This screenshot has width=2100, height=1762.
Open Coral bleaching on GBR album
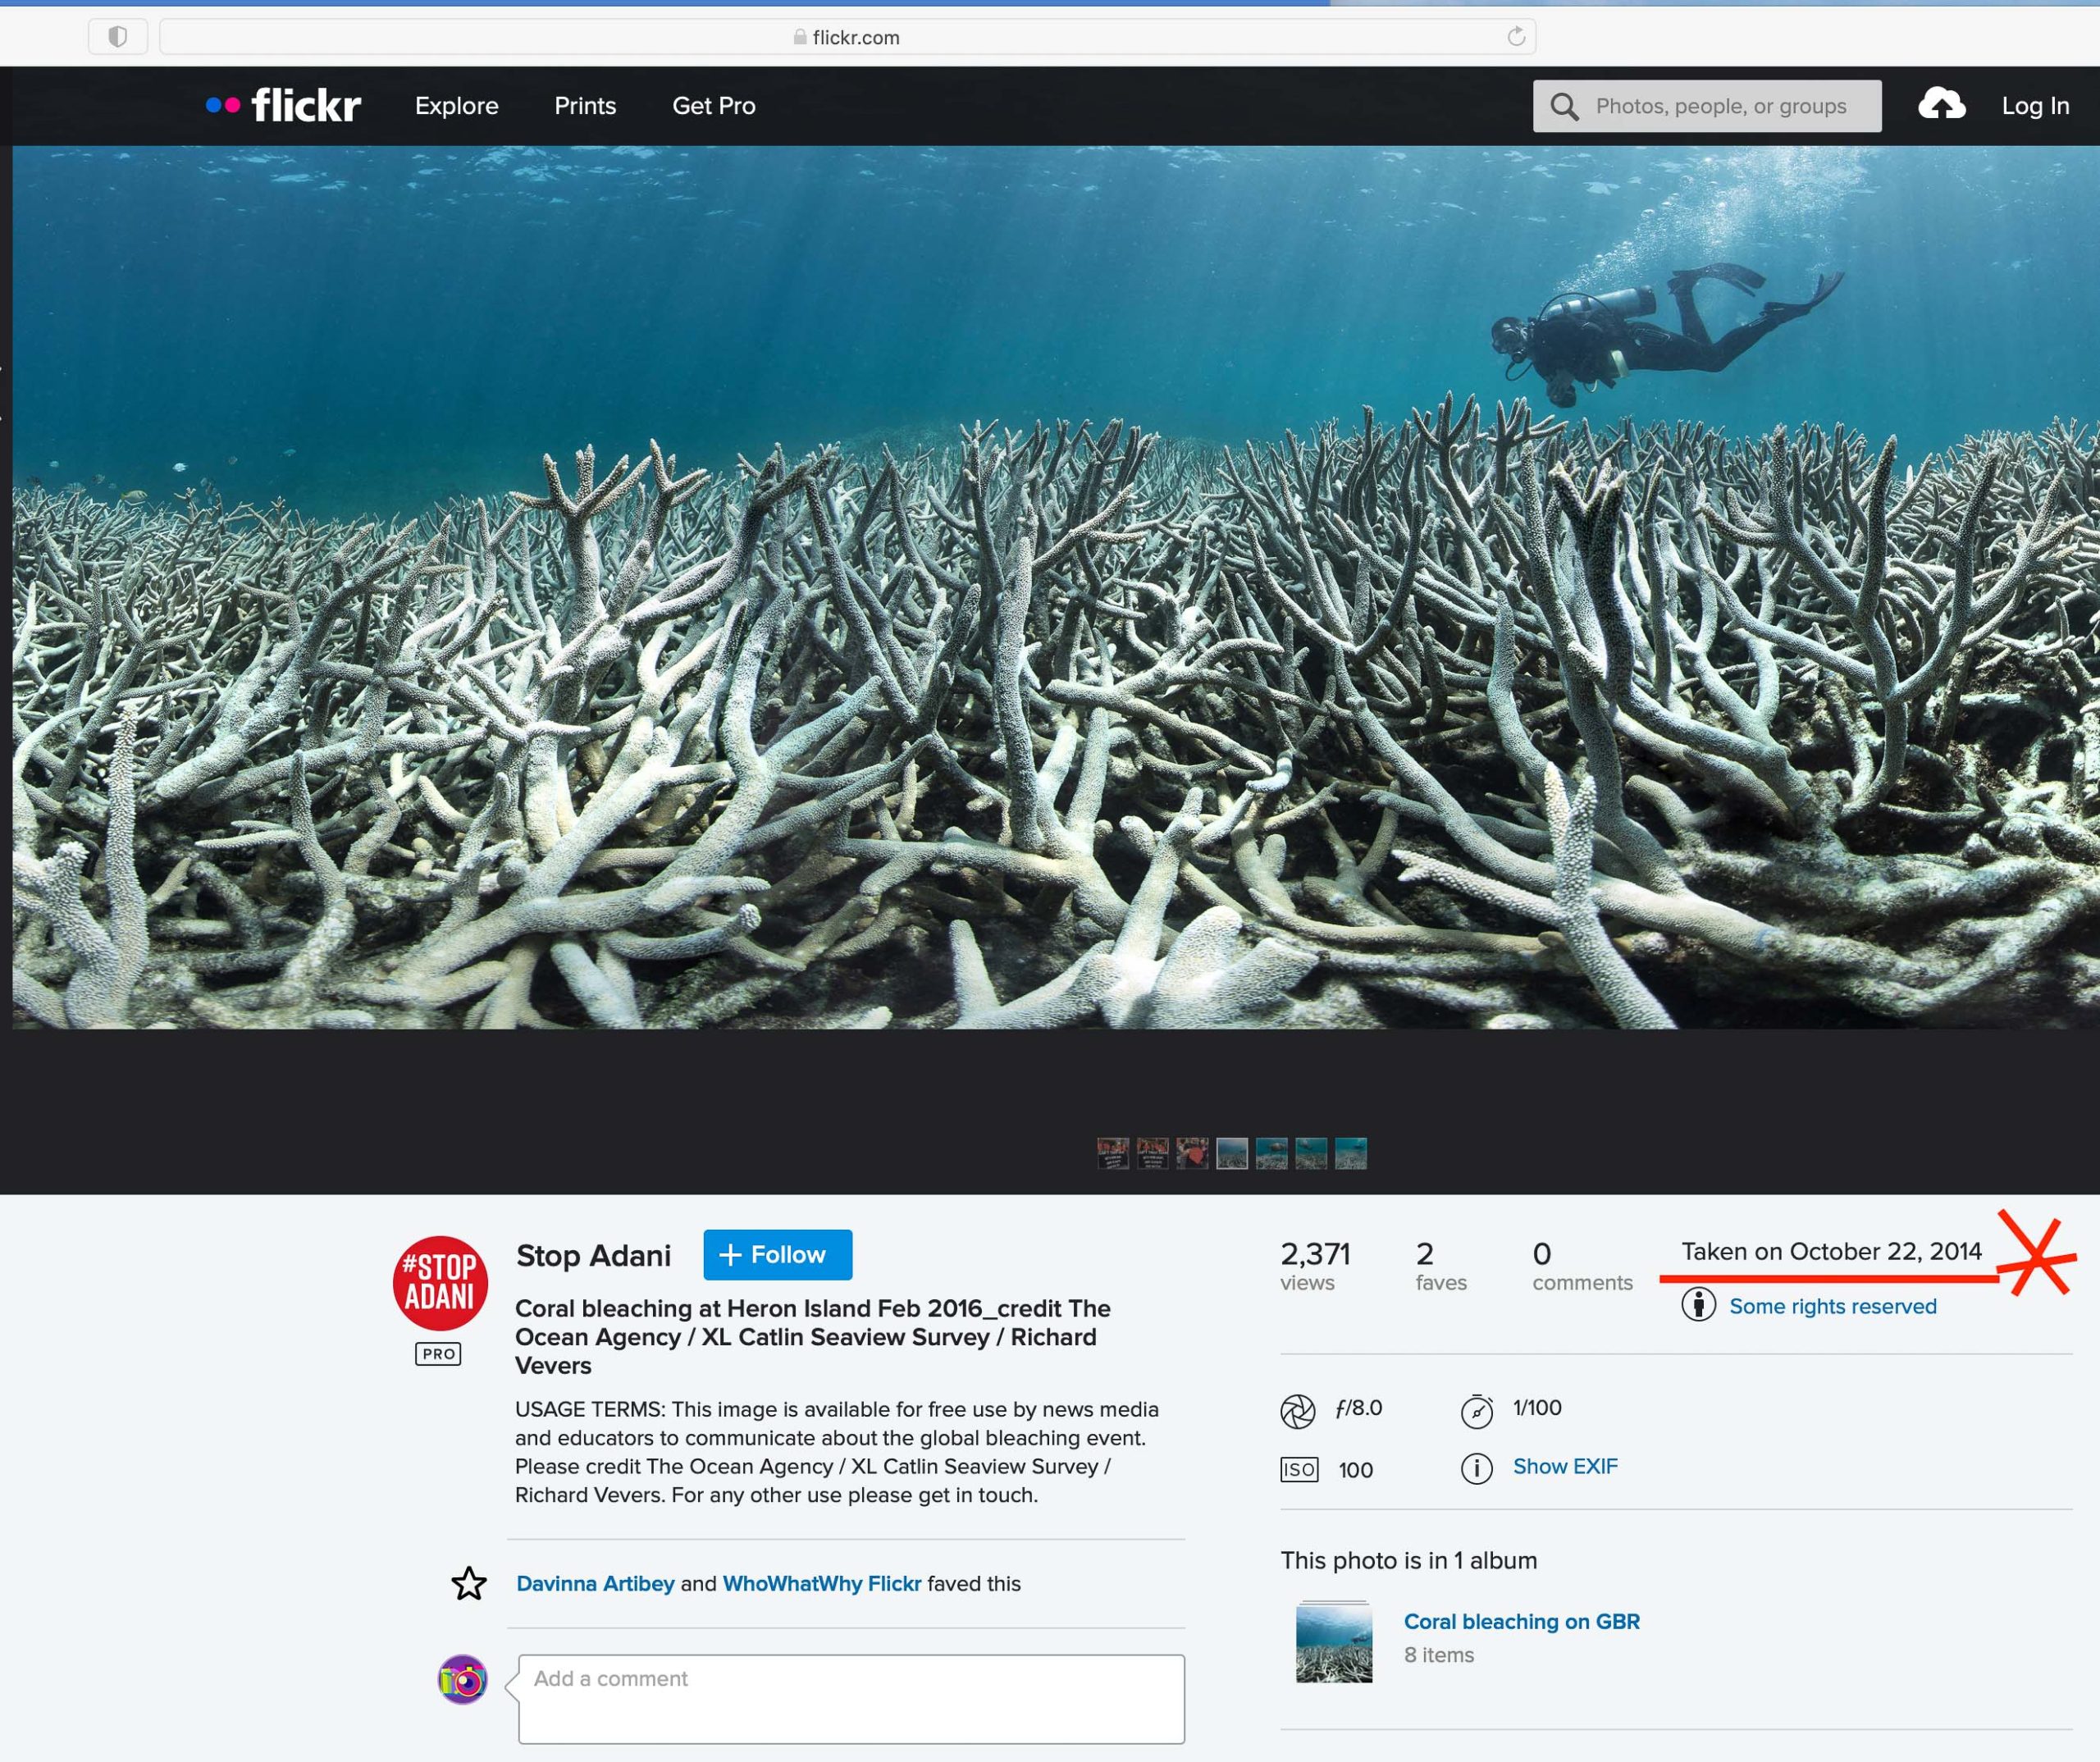pyautogui.click(x=1521, y=1621)
